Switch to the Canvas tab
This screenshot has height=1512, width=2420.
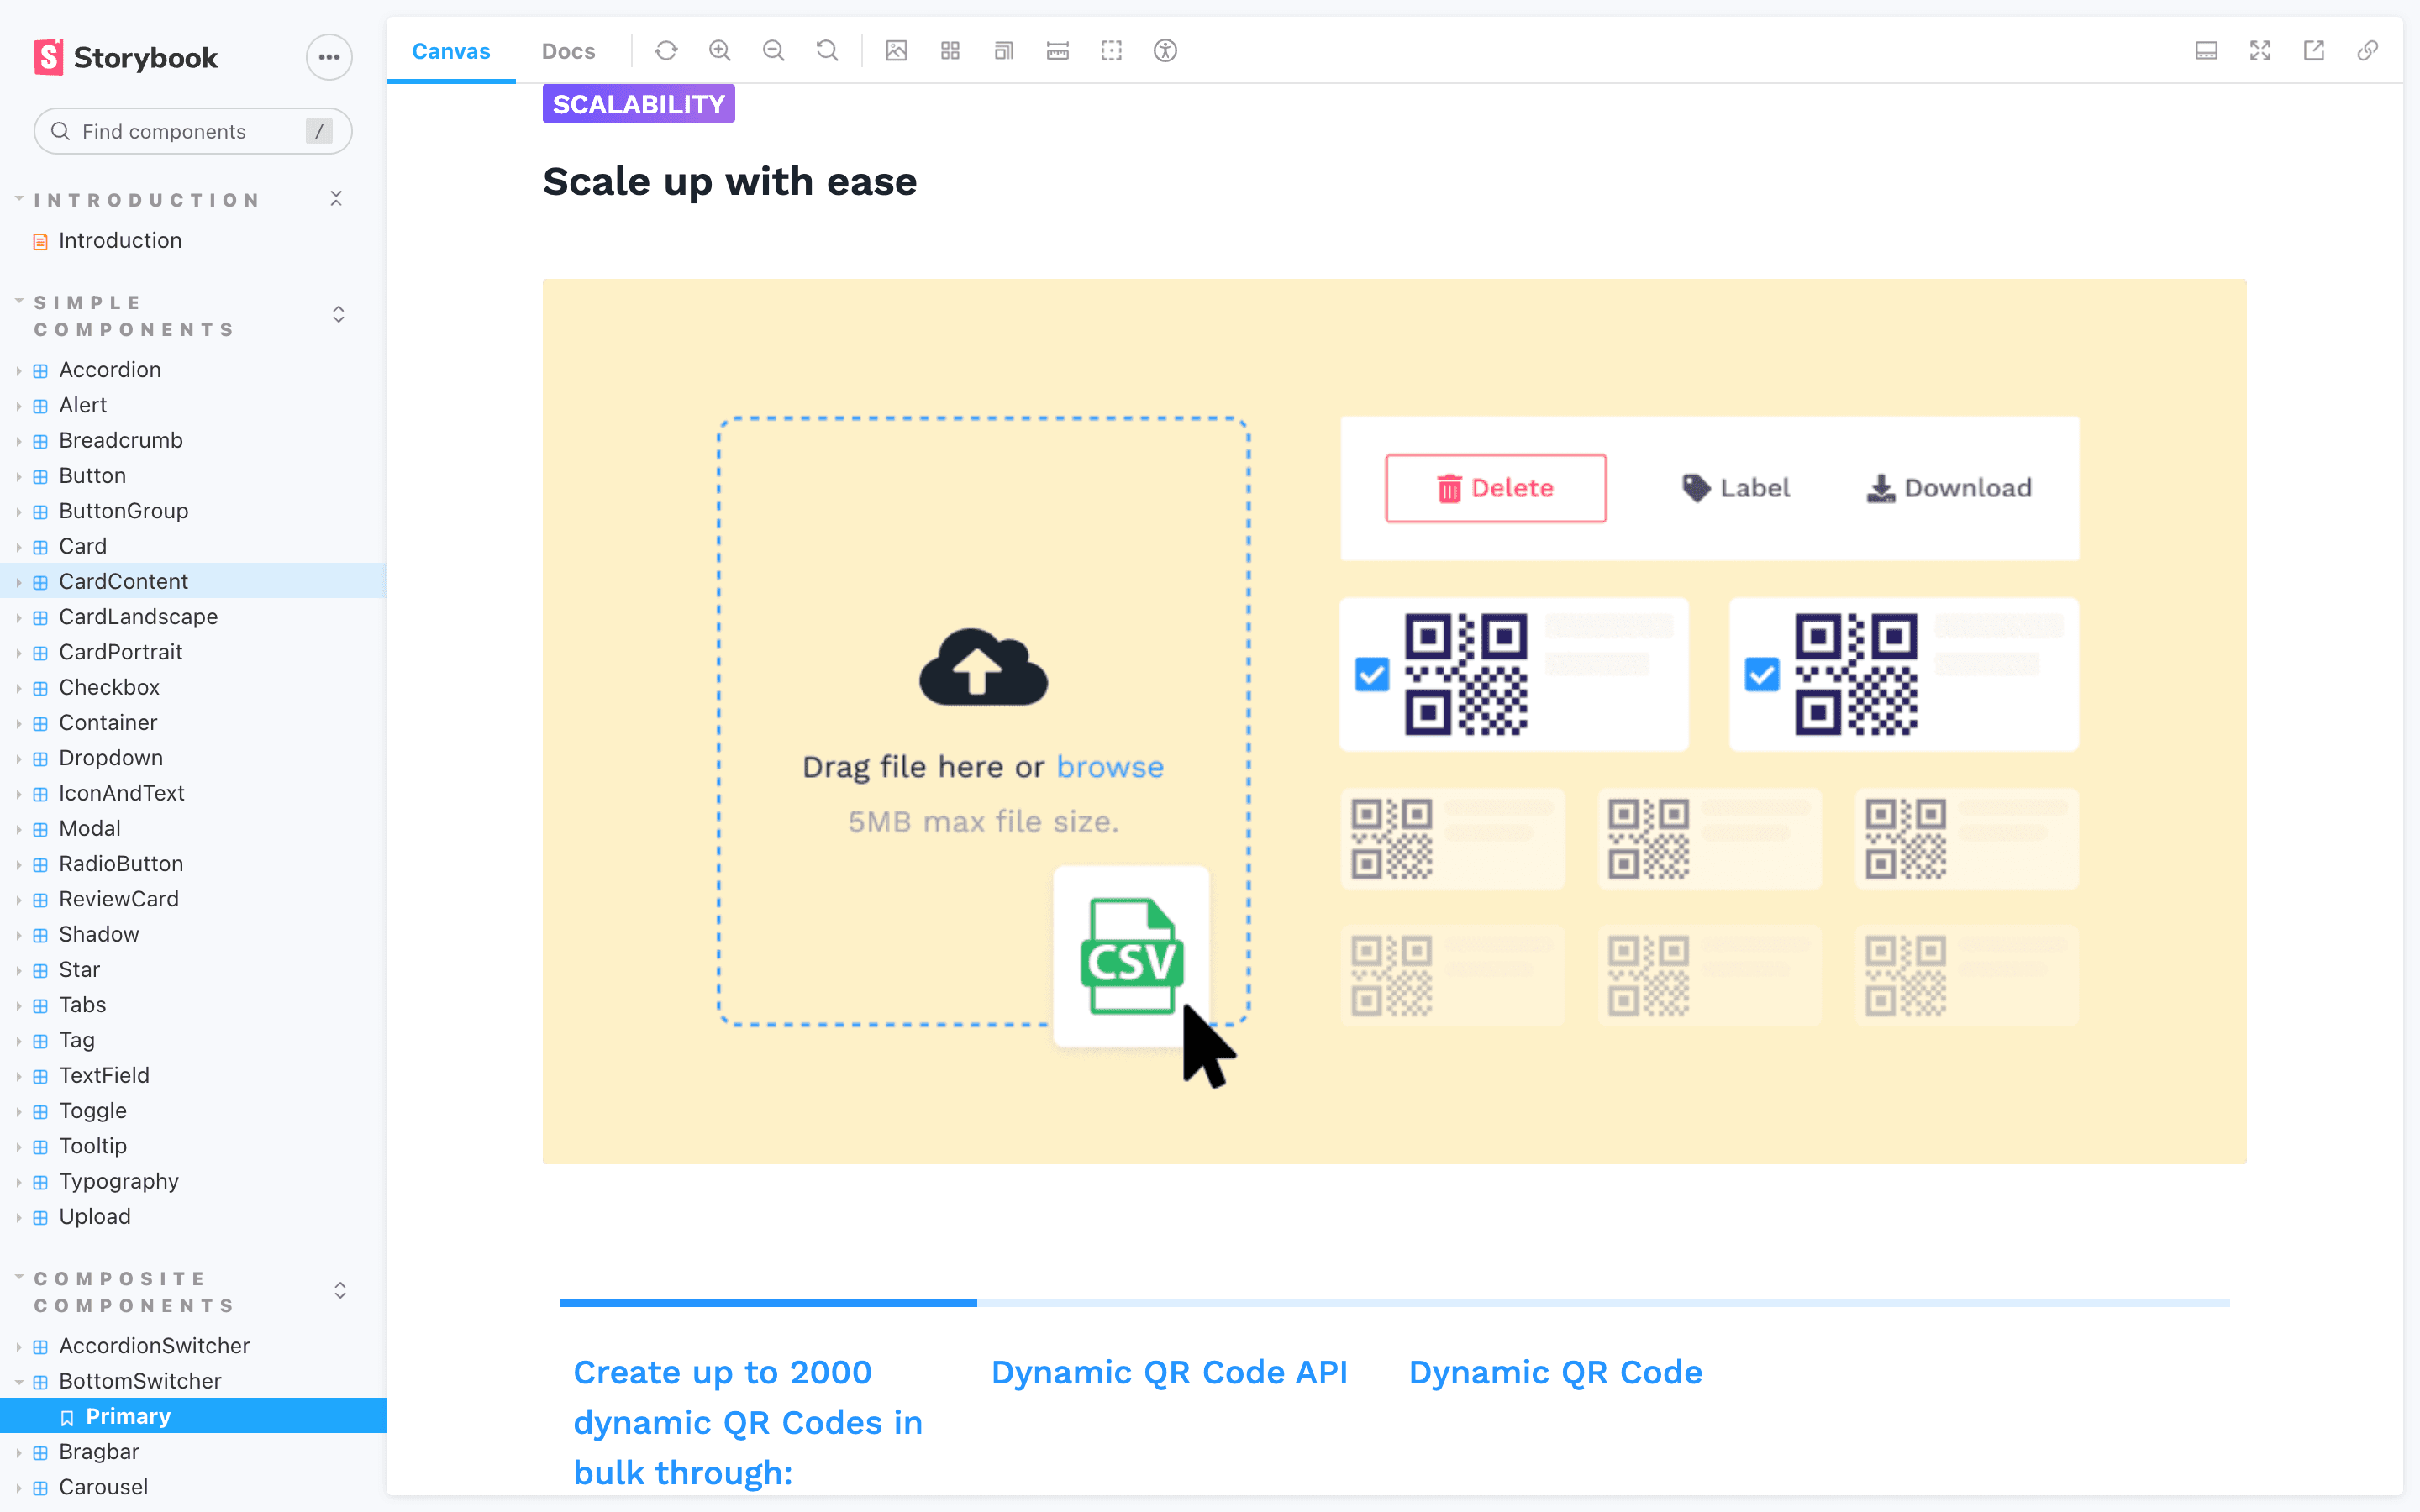(x=451, y=51)
